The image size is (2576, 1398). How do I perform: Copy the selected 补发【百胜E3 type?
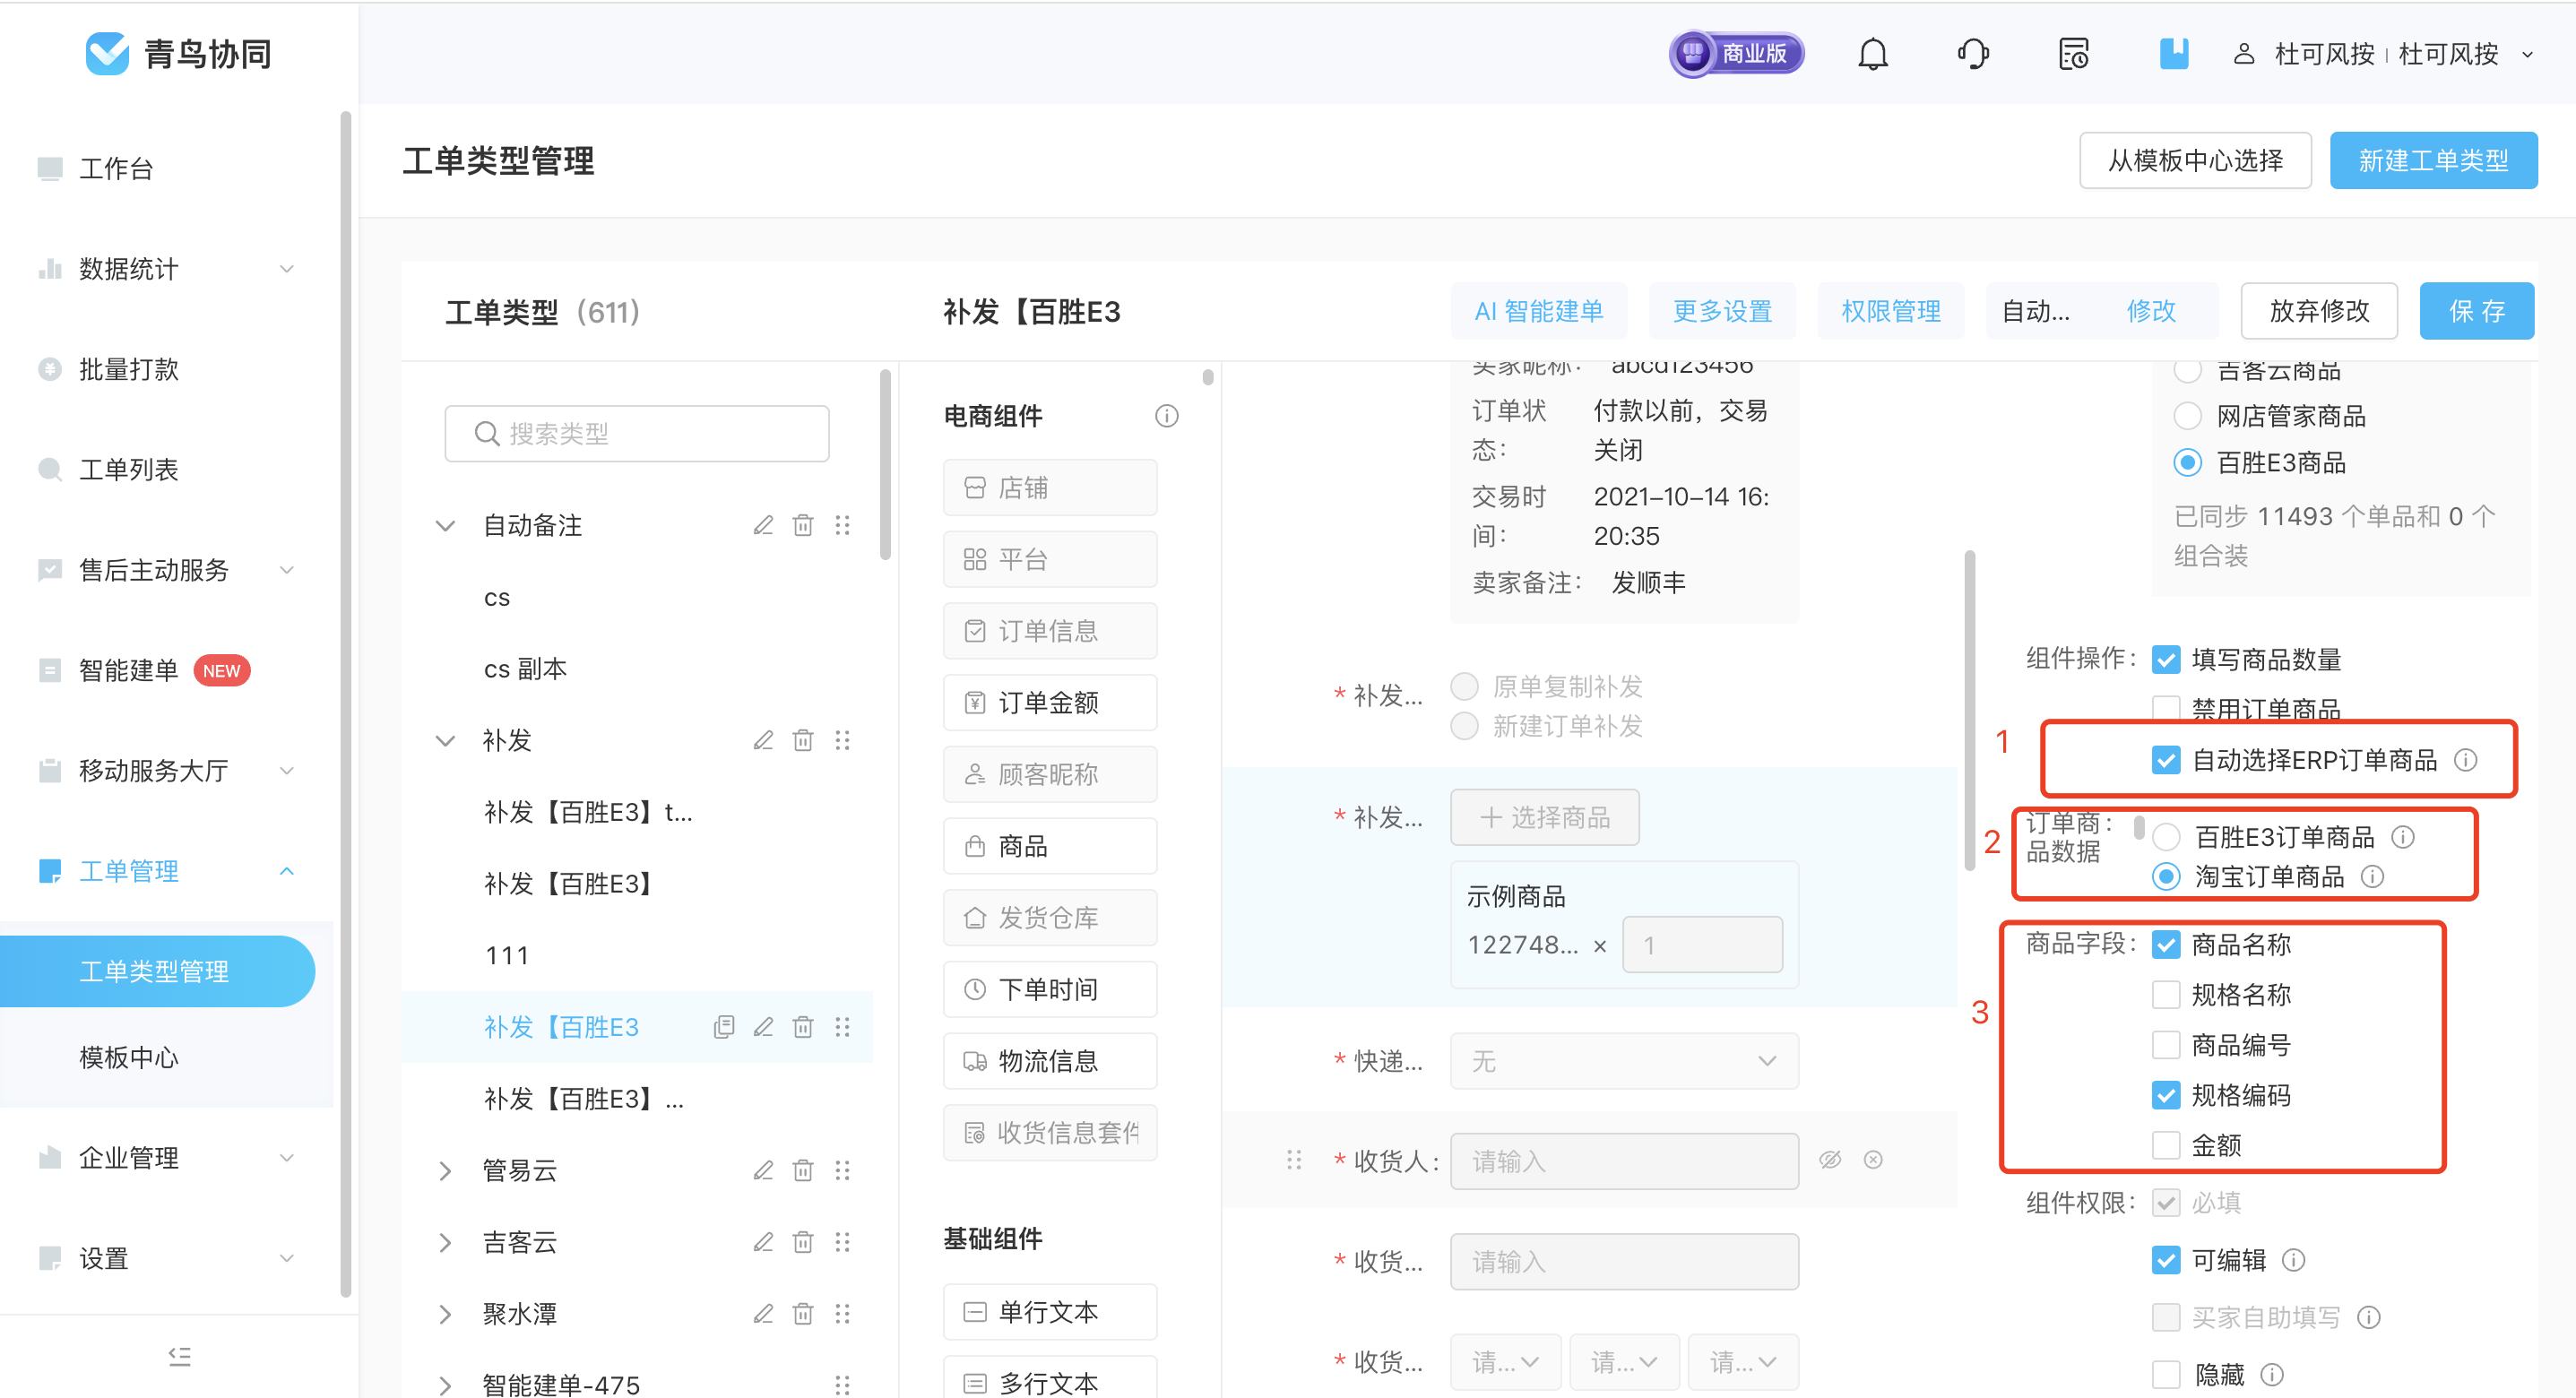[724, 1027]
